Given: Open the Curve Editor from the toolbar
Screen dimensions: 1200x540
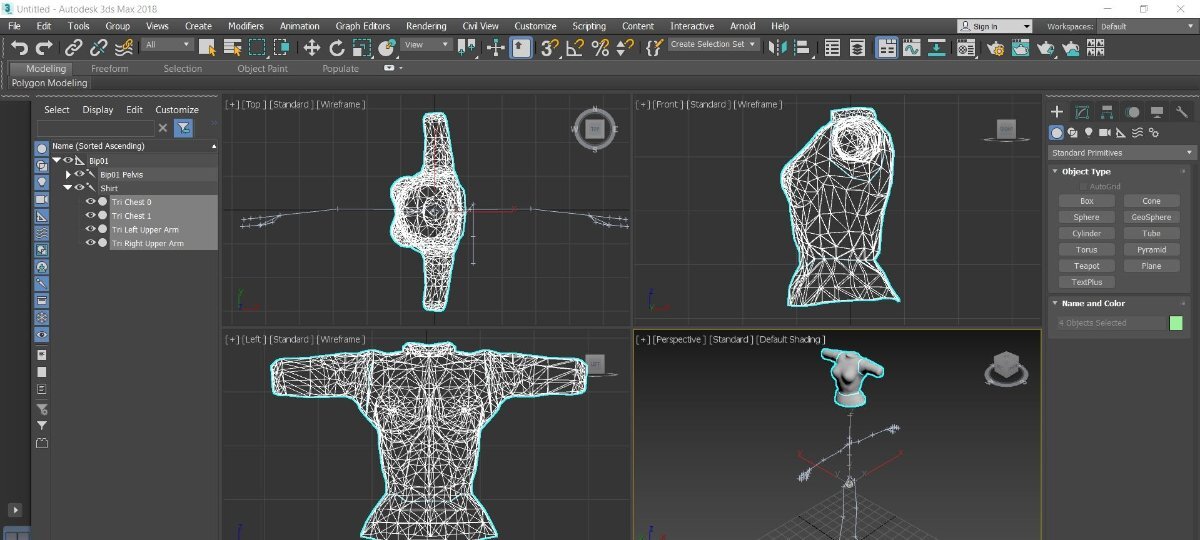Looking at the screenshot, I should click(x=911, y=47).
